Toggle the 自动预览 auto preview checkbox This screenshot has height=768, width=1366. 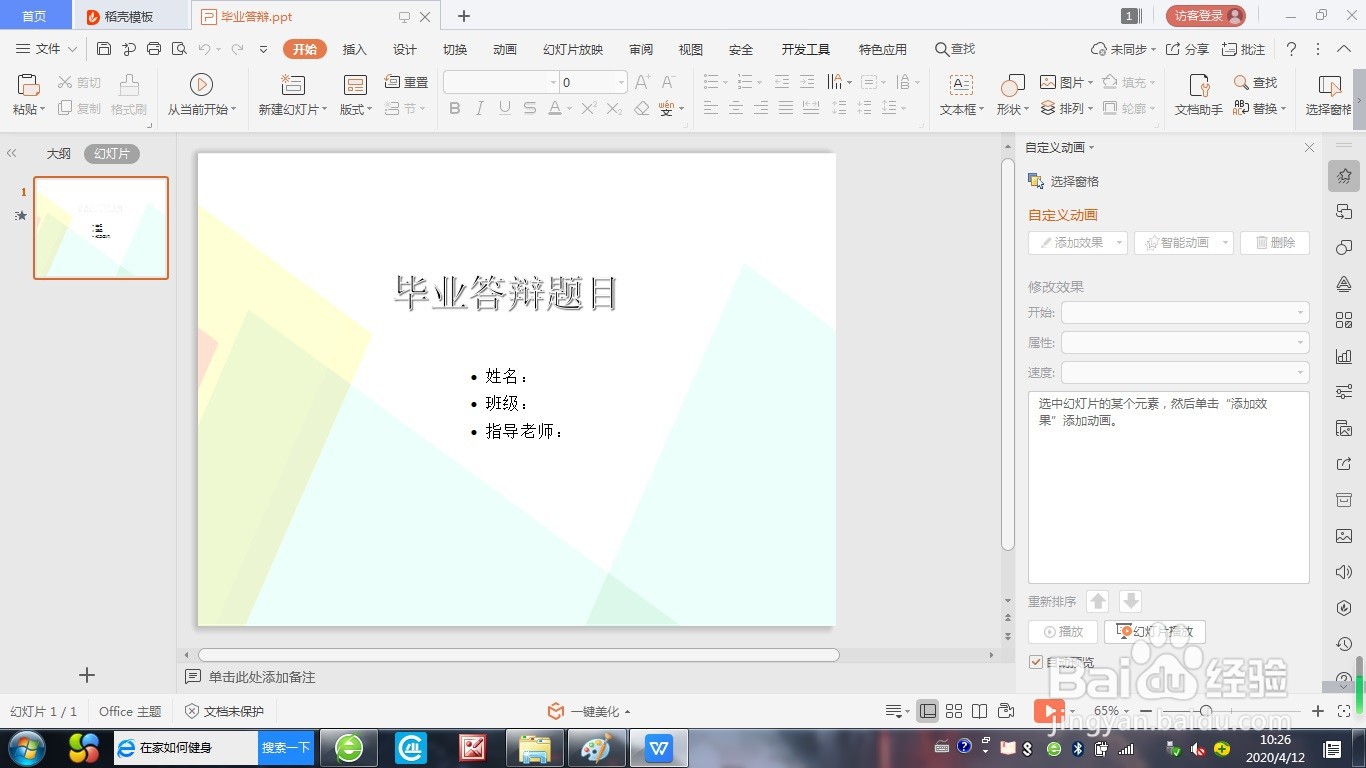tap(1035, 662)
